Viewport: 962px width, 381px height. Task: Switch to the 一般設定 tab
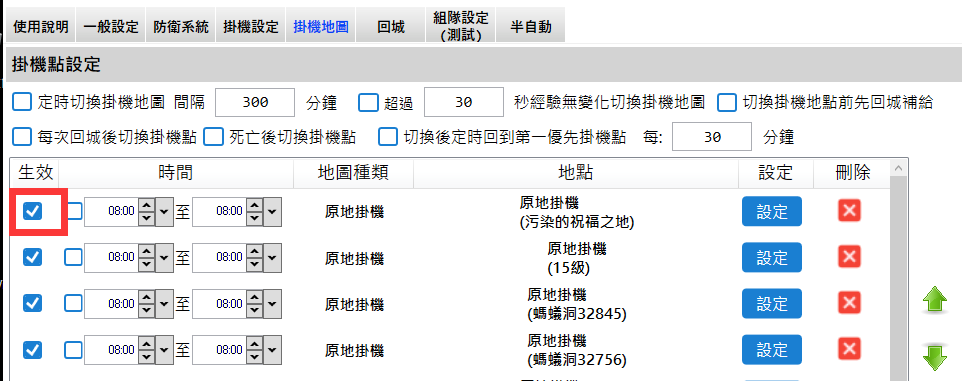click(x=111, y=26)
